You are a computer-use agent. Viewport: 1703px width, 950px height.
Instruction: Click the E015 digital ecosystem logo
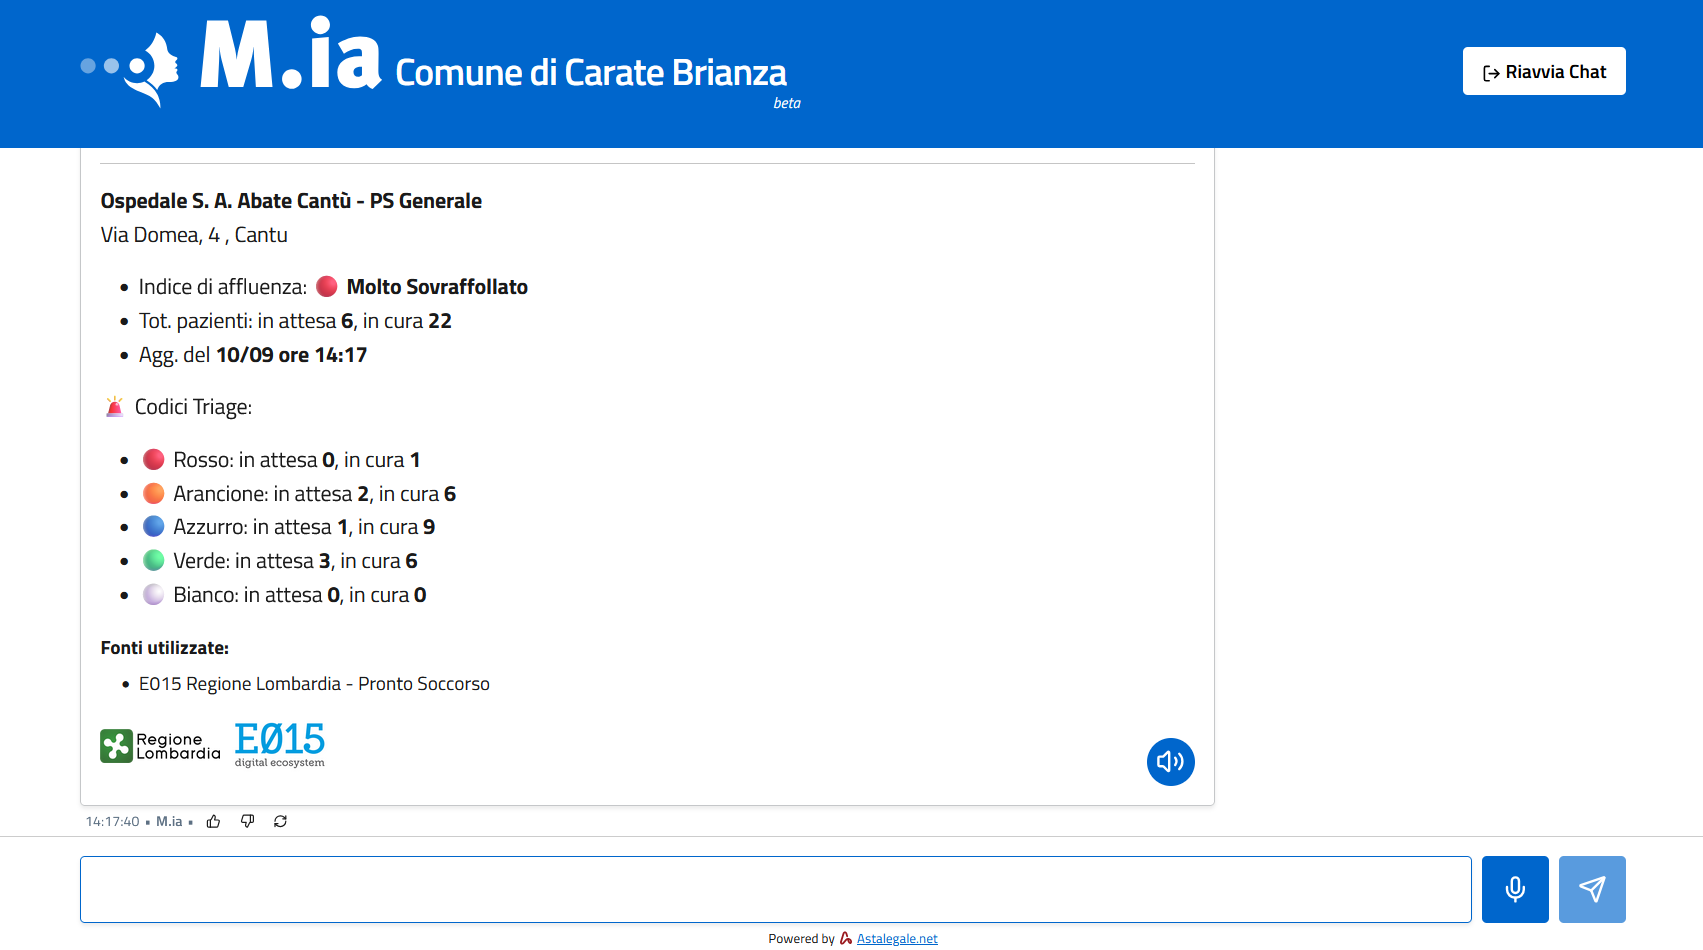280,745
